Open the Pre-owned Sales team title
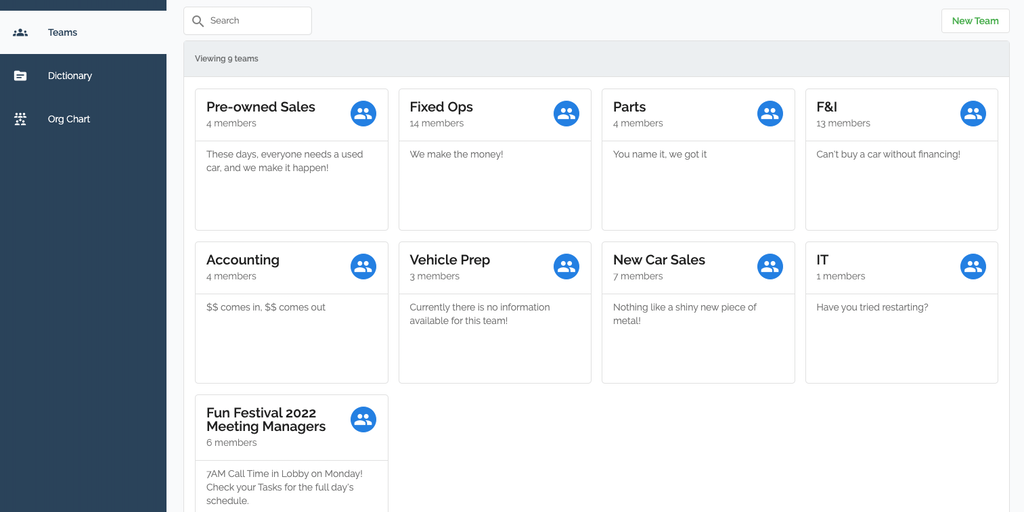Viewport: 1024px width, 512px height. 260,107
